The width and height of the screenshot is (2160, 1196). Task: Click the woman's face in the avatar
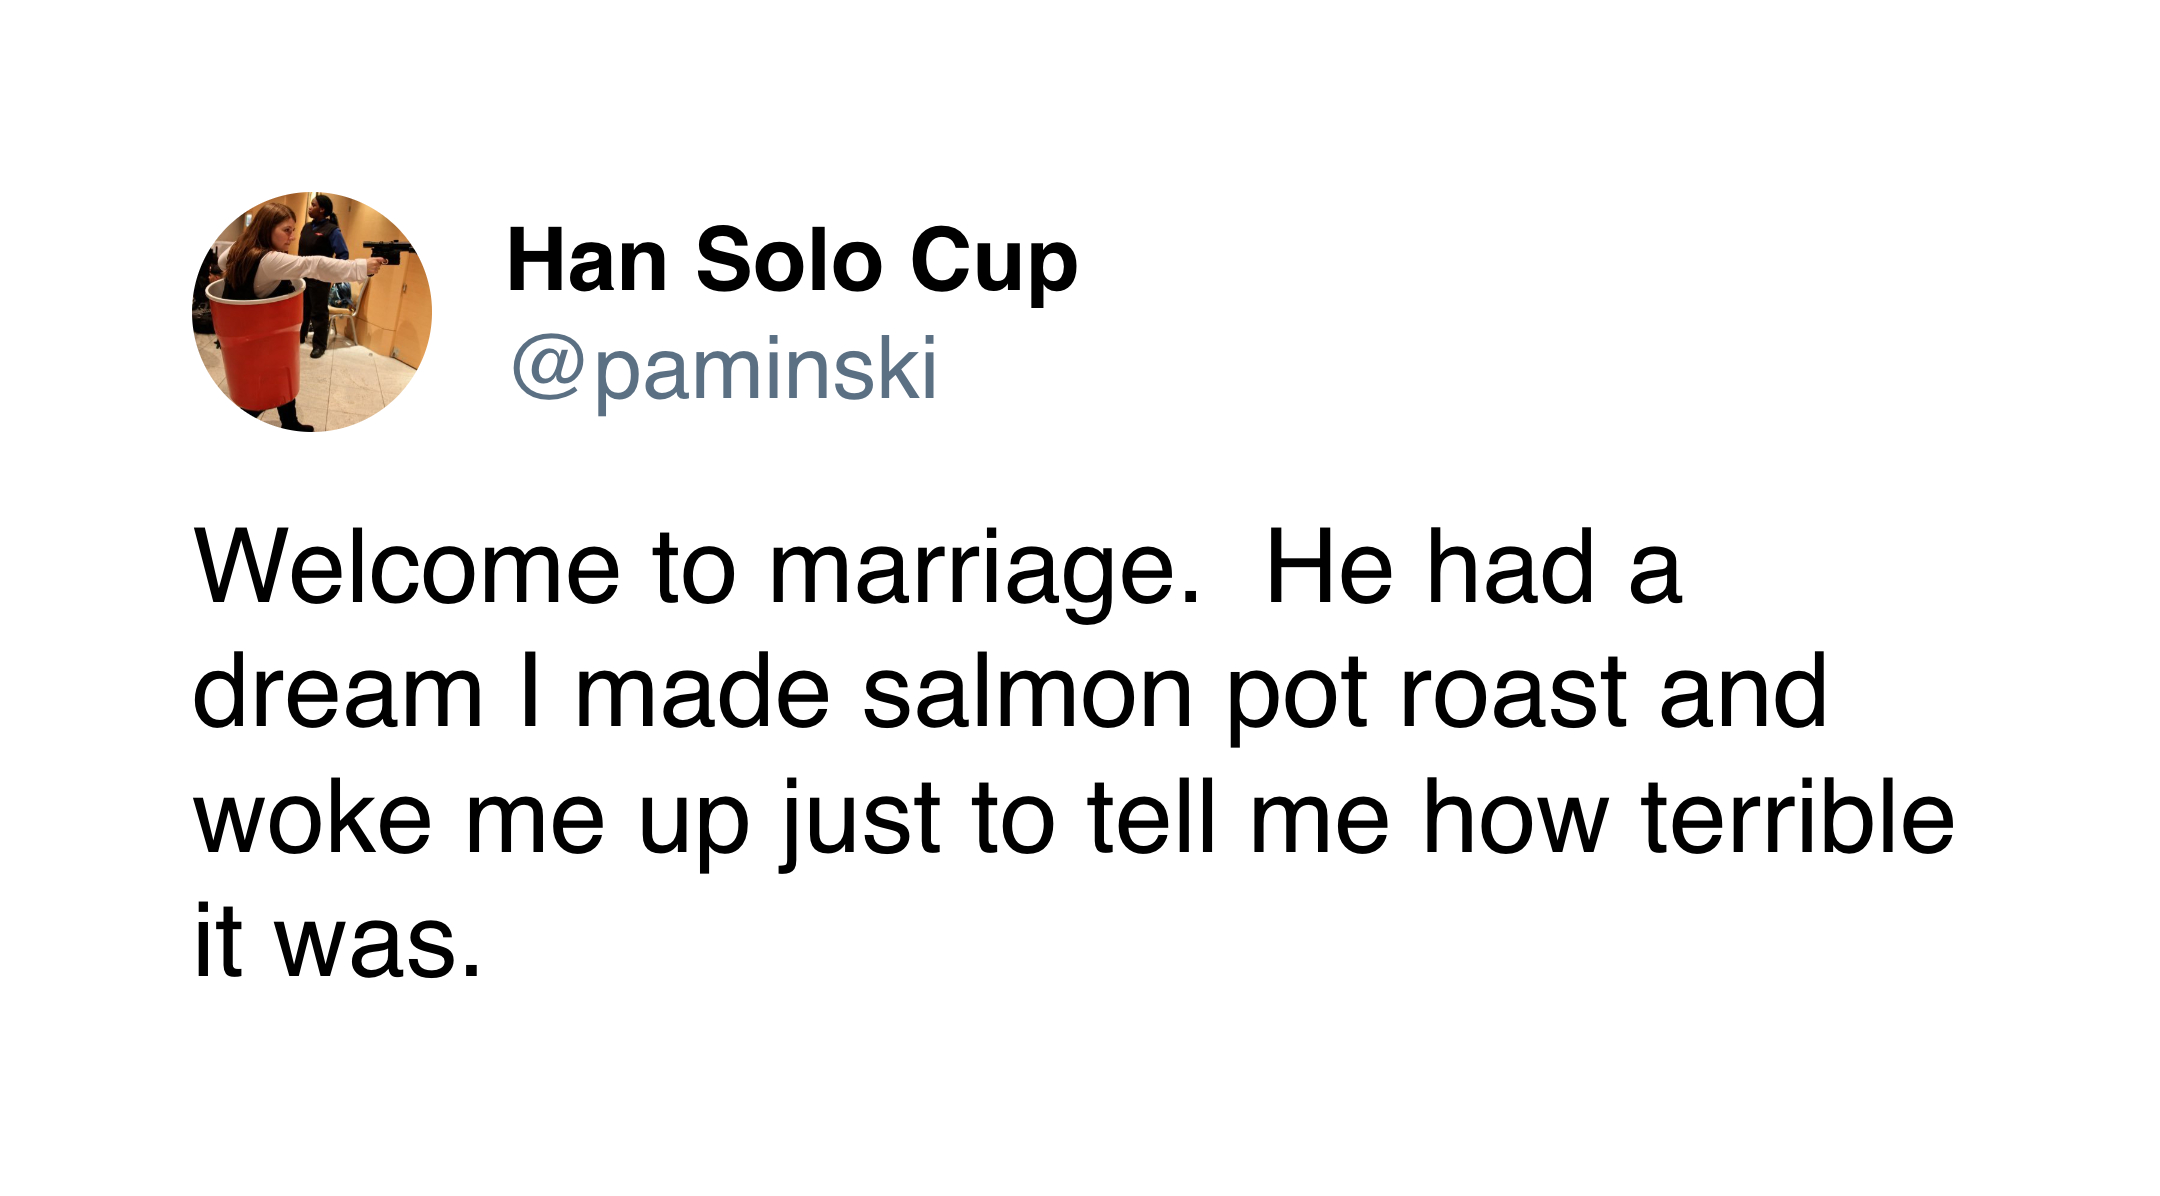[x=285, y=231]
